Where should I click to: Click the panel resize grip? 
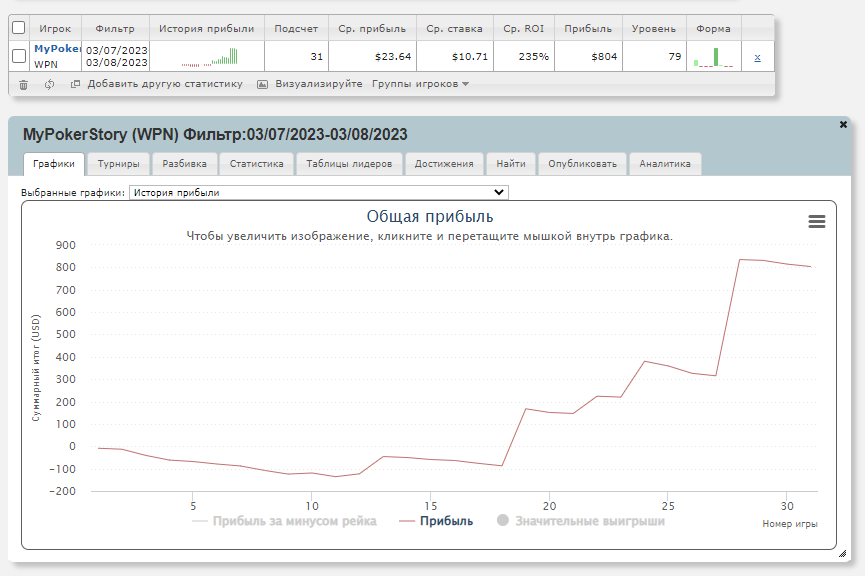[x=842, y=553]
